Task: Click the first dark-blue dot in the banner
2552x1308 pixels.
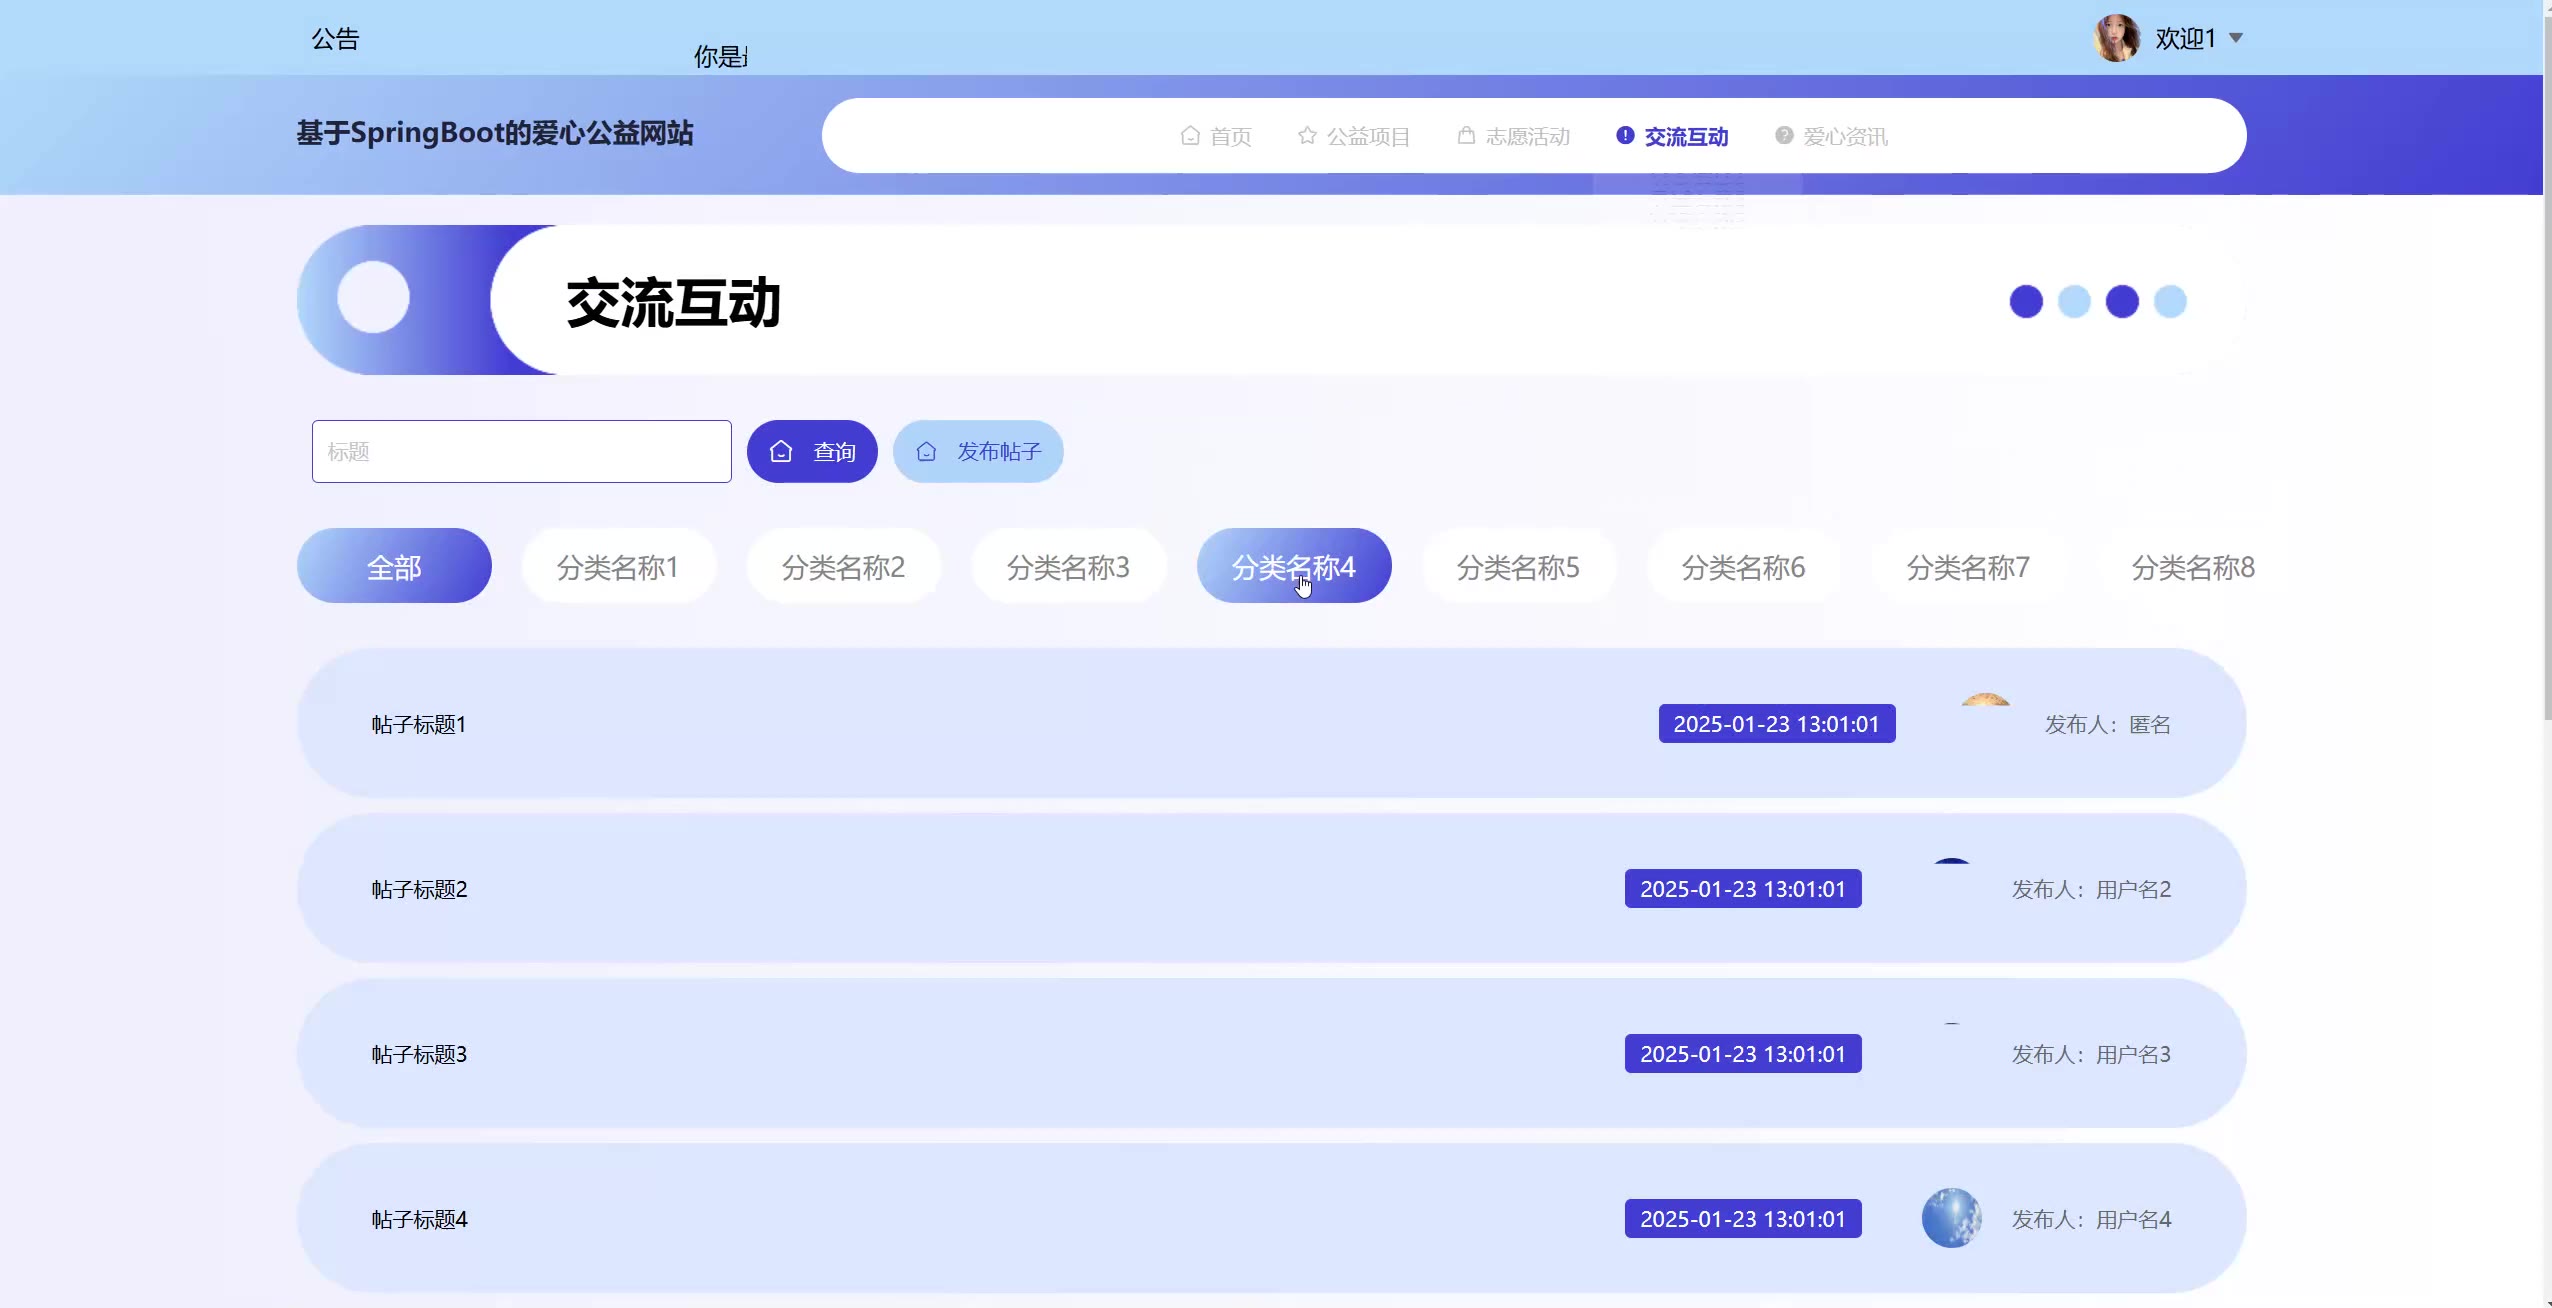Action: [x=2026, y=302]
